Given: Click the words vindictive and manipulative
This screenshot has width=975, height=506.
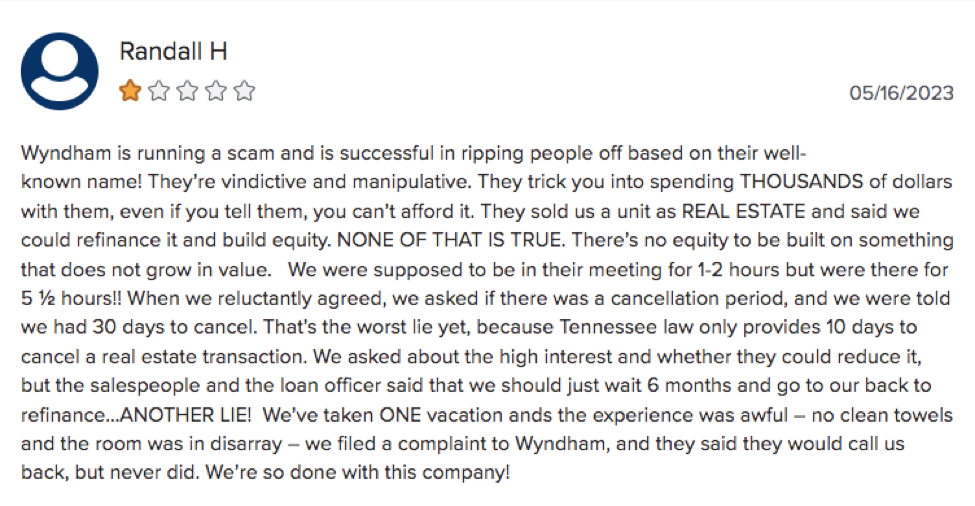Looking at the screenshot, I should click(343, 182).
